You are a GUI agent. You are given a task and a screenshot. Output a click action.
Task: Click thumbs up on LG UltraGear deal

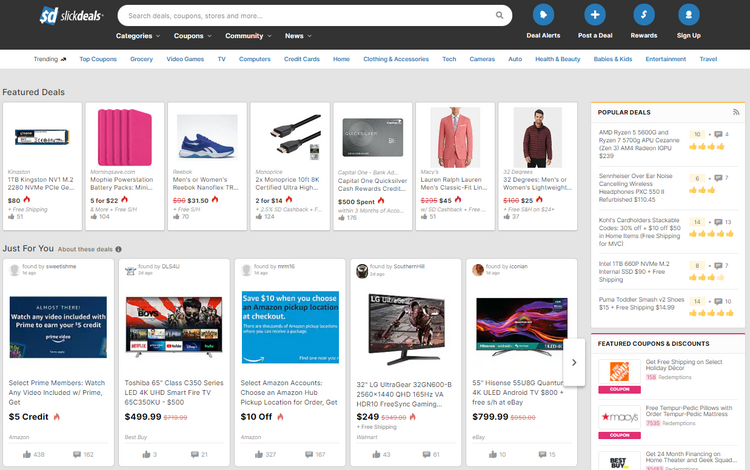click(x=376, y=454)
